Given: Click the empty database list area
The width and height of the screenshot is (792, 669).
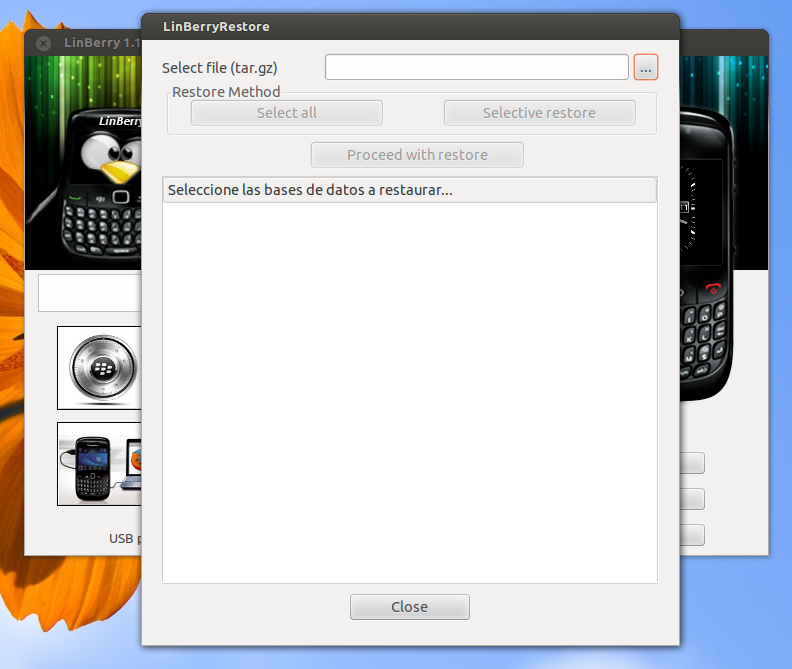Looking at the screenshot, I should click(410, 392).
